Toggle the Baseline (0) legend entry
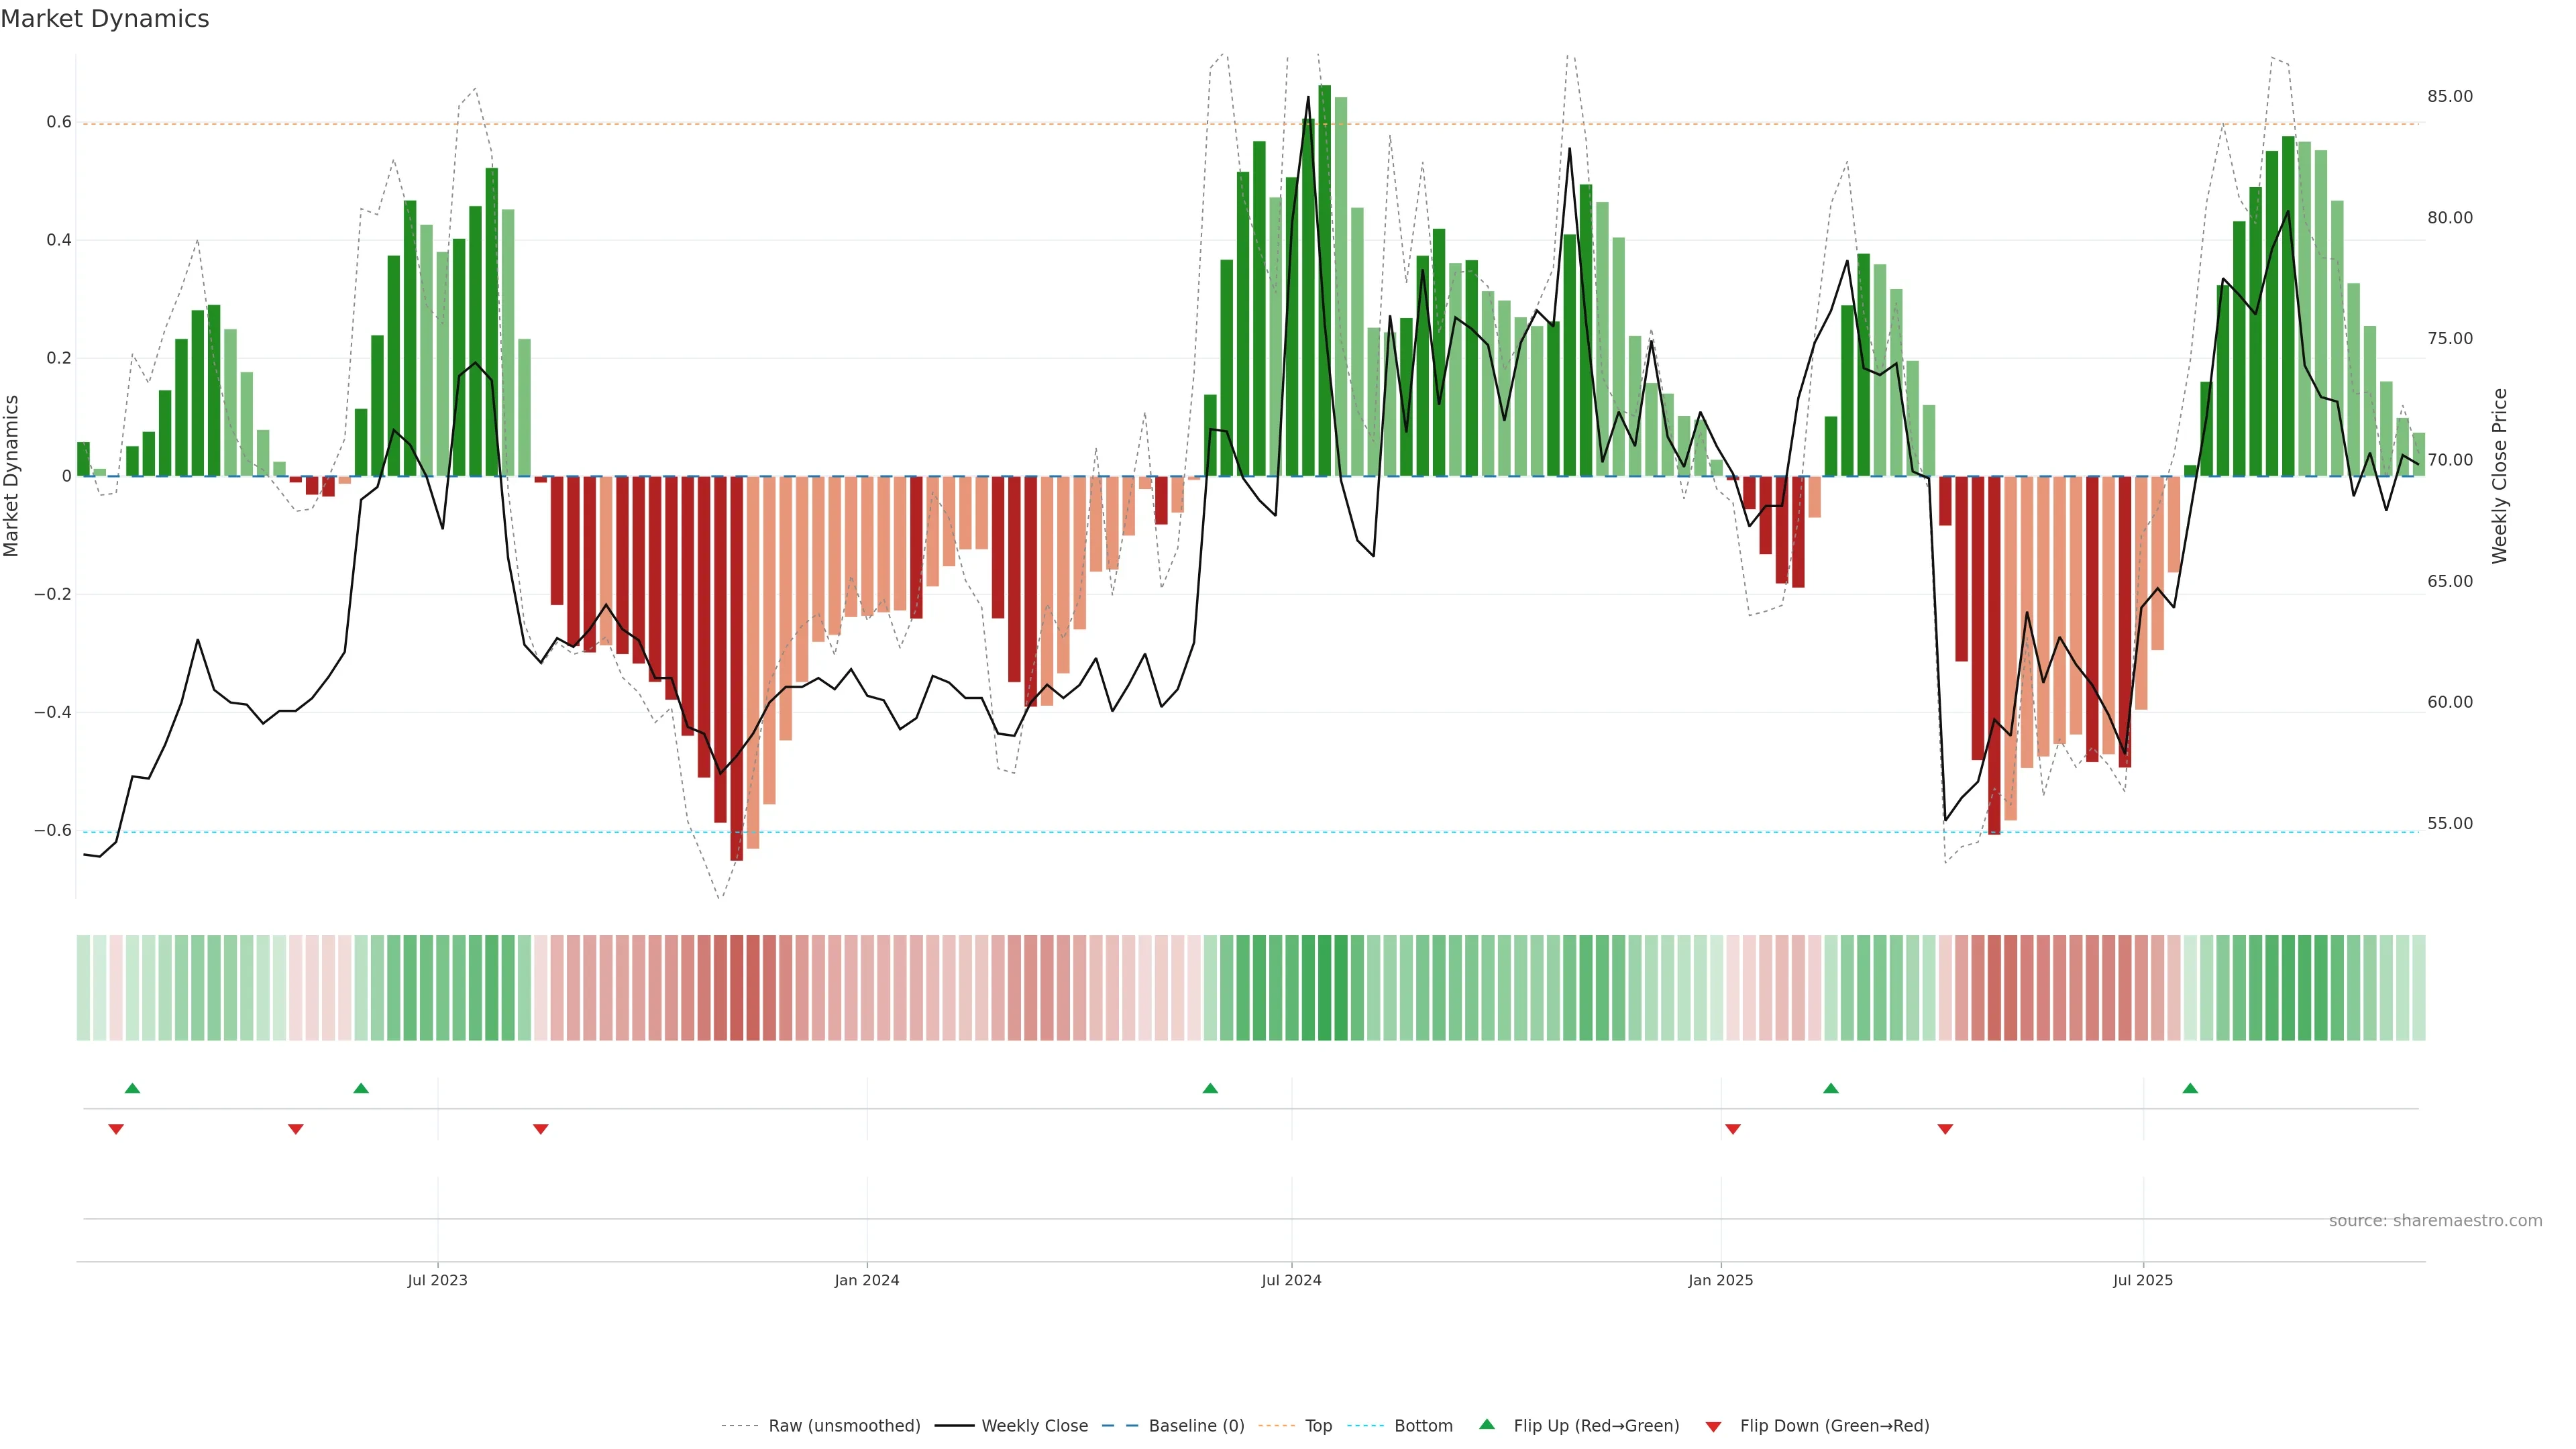The height and width of the screenshot is (1449, 2576). 1196,1426
